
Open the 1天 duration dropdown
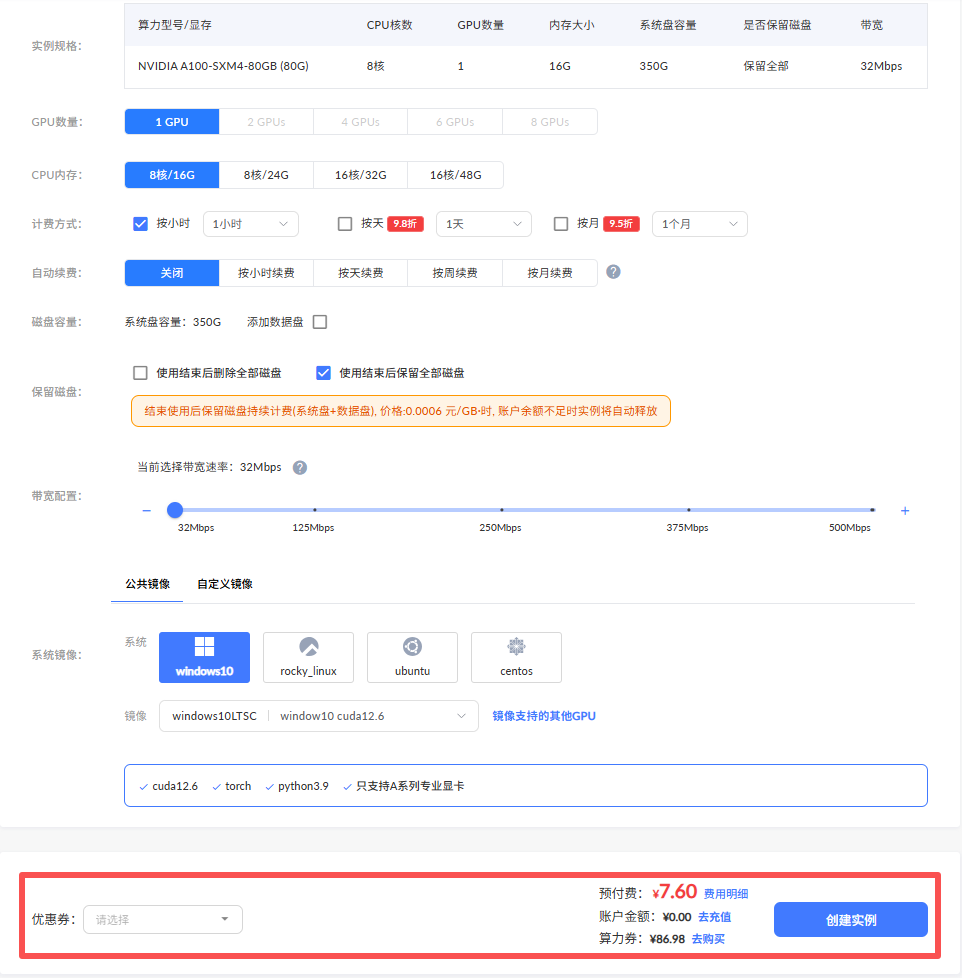(x=484, y=224)
